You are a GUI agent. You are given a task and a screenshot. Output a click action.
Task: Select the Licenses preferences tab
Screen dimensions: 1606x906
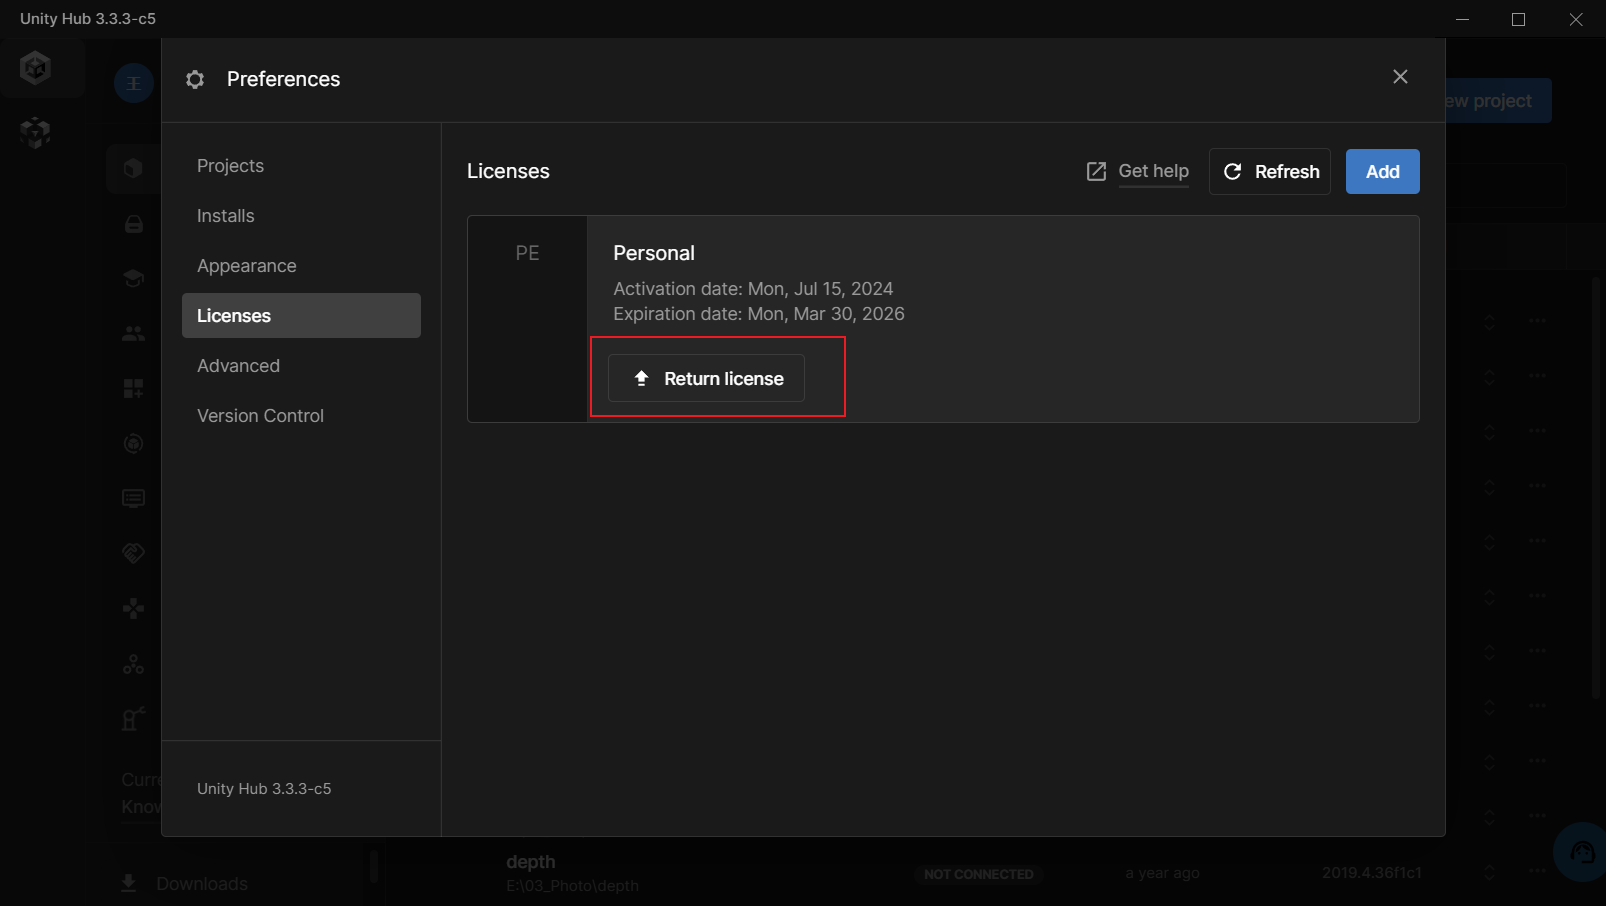tap(301, 316)
